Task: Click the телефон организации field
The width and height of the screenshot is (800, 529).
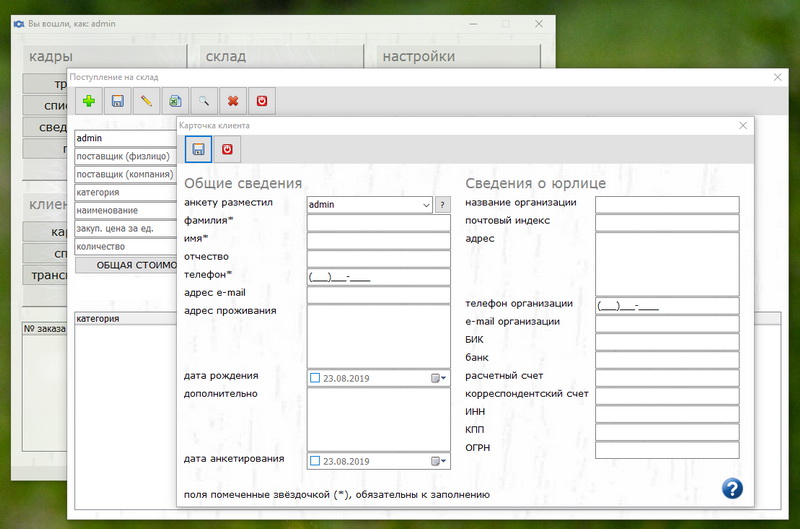Action: click(x=667, y=306)
